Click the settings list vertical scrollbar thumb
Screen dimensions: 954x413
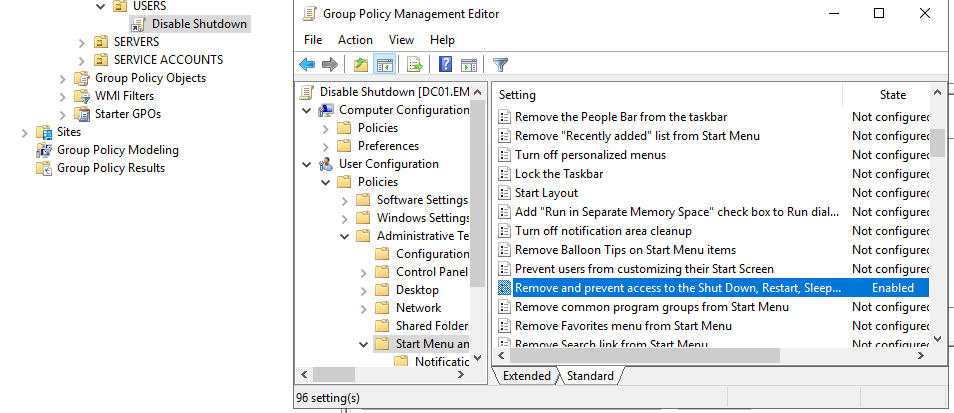point(937,143)
